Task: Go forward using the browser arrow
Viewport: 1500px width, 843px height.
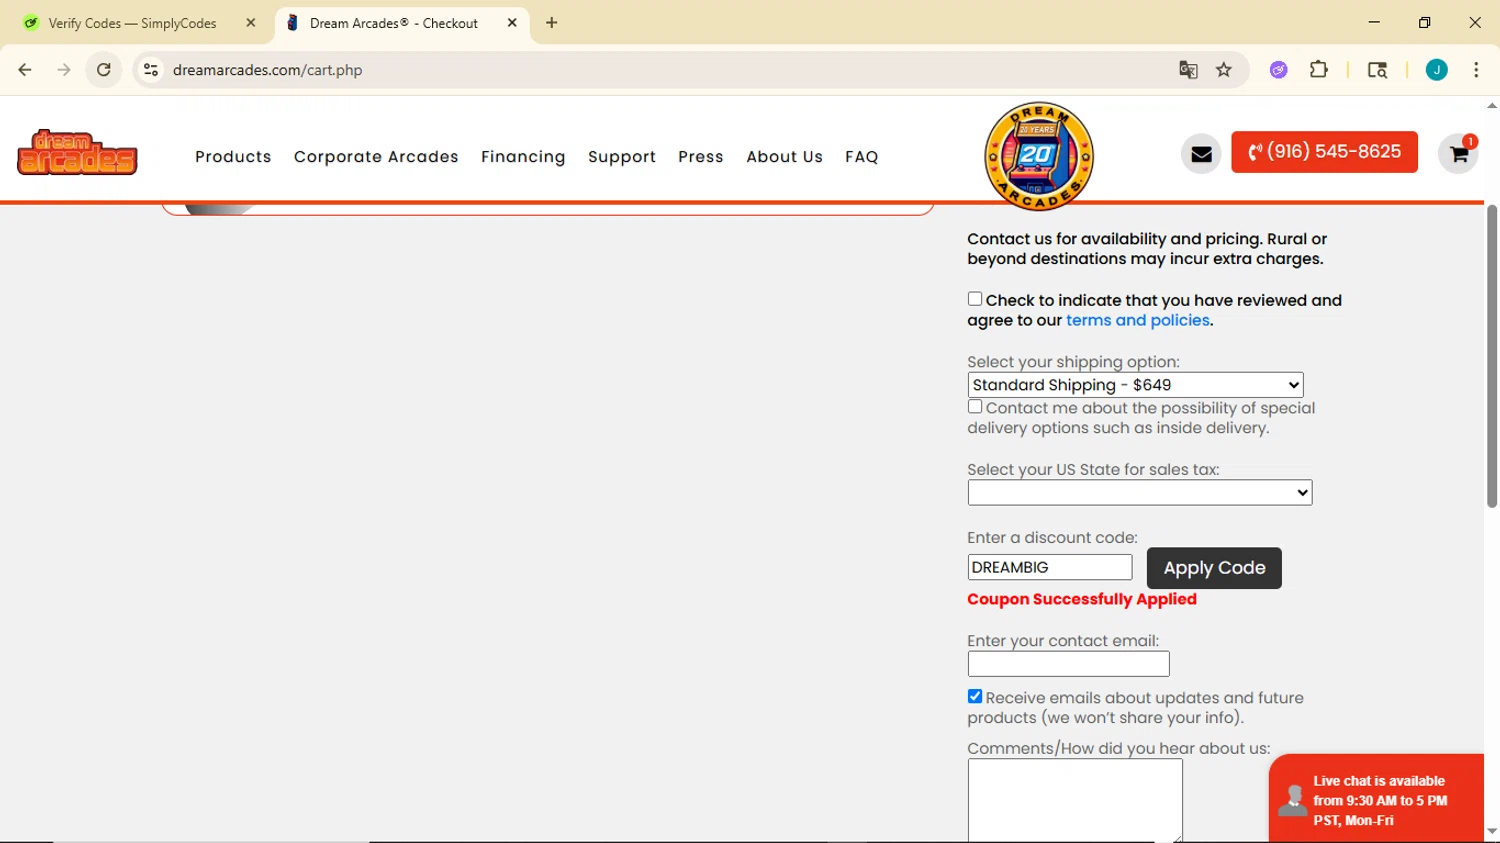Action: click(x=64, y=70)
